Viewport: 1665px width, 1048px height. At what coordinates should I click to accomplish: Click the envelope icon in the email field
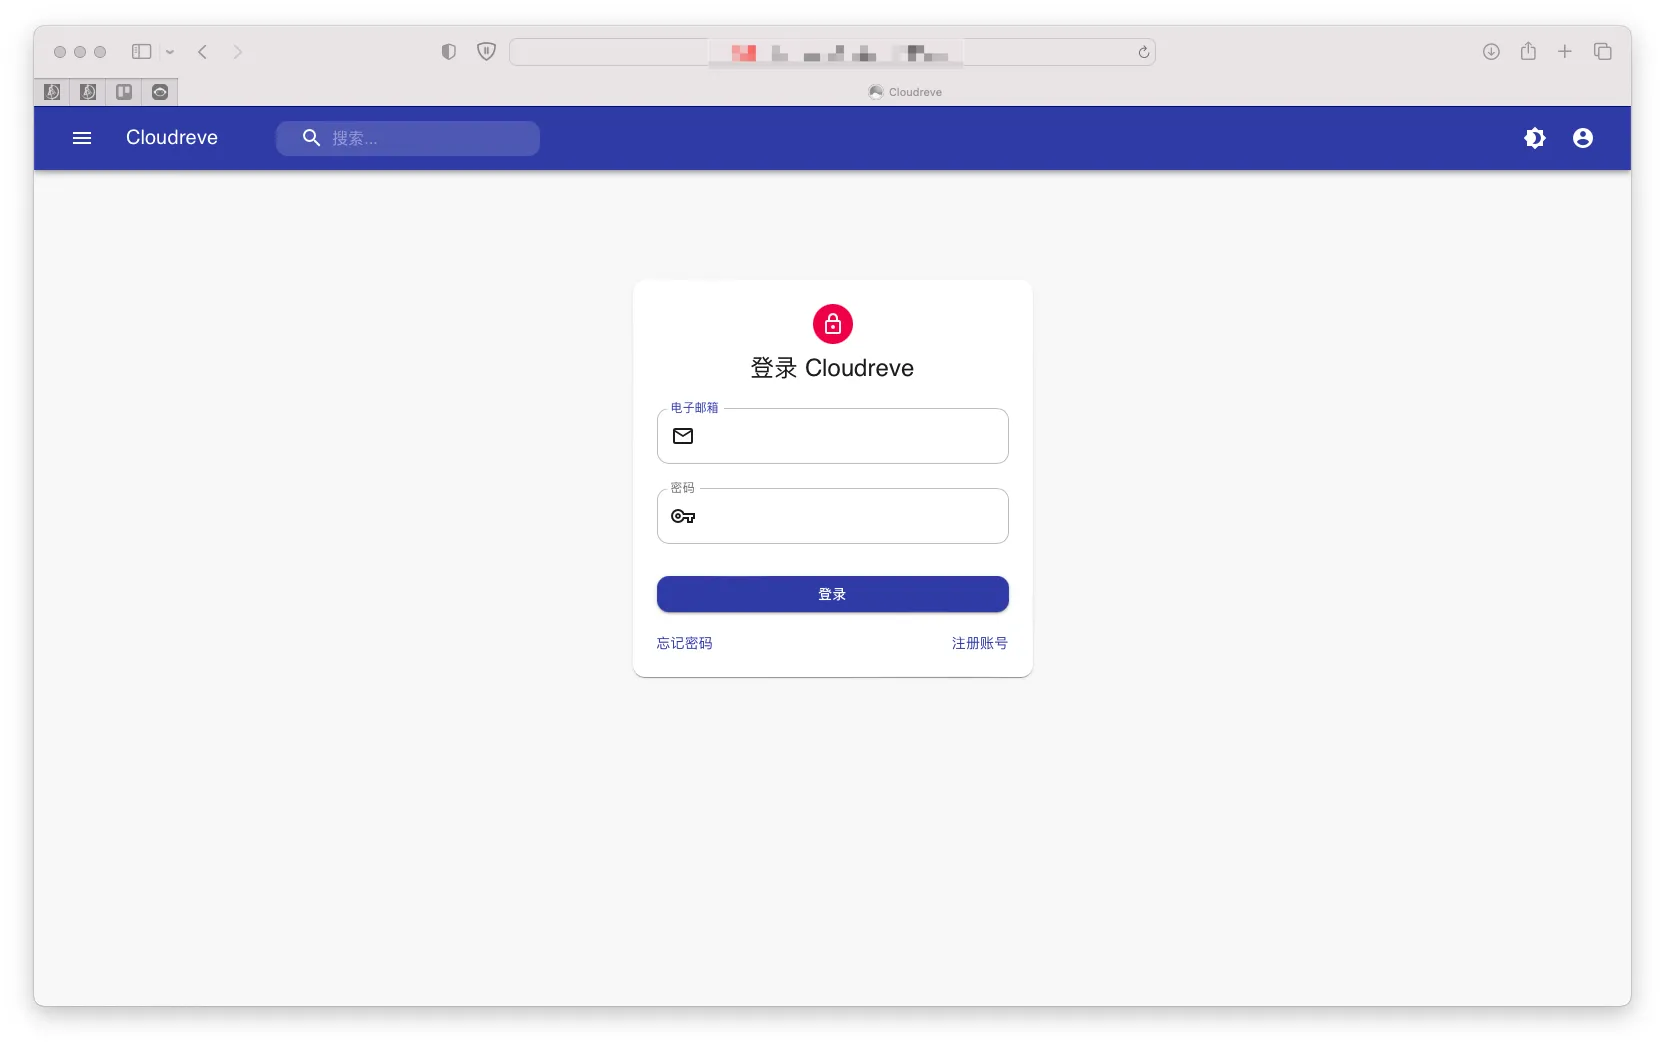pyautogui.click(x=683, y=436)
